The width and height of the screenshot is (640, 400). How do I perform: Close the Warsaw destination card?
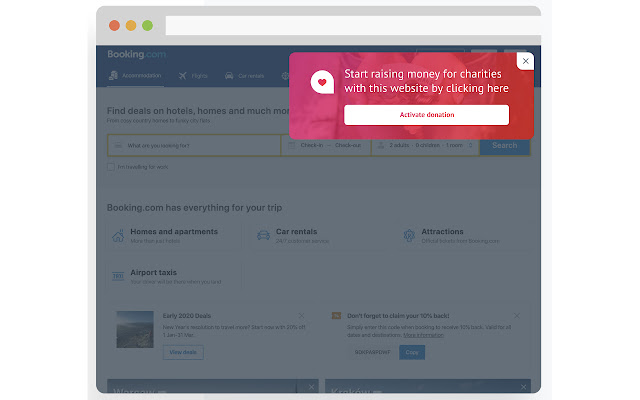(311, 387)
